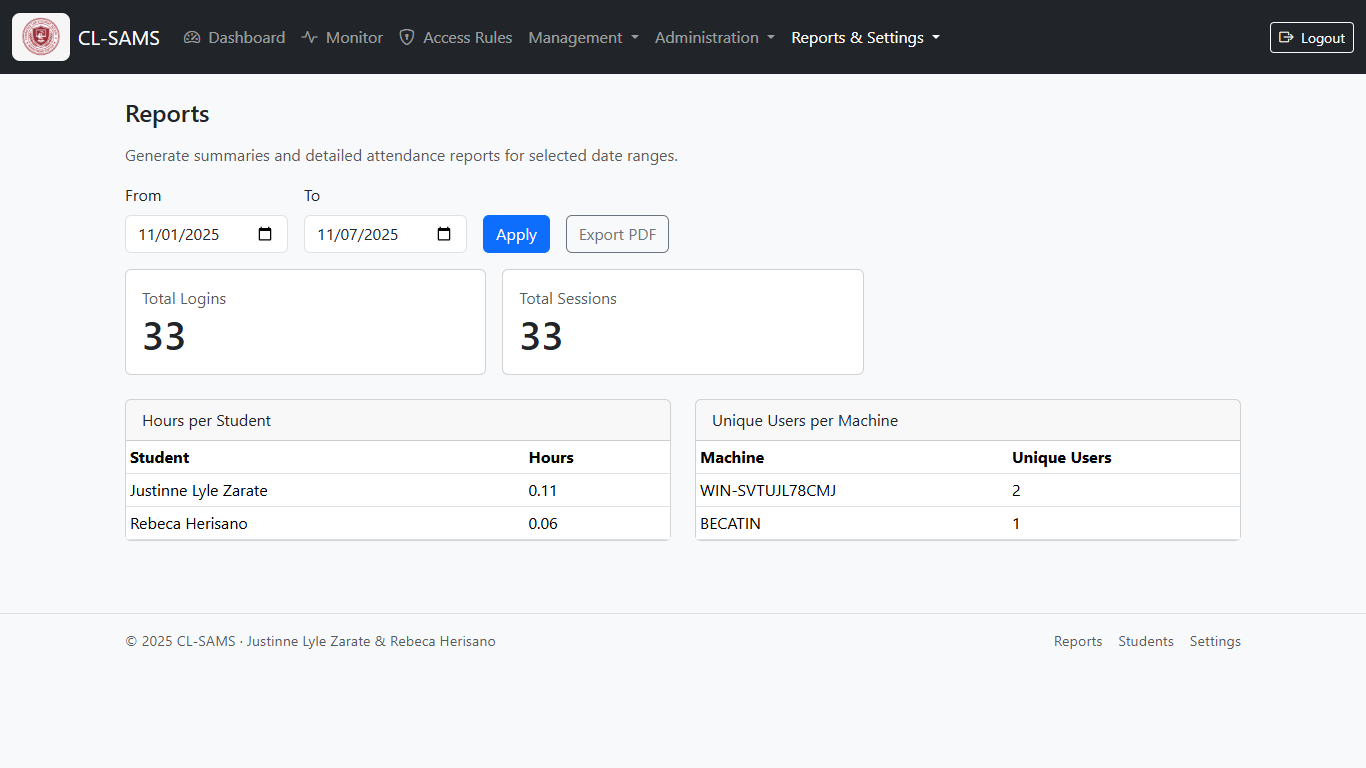The image size is (1366, 768).
Task: Open the From date calendar picker icon
Action: (x=265, y=234)
